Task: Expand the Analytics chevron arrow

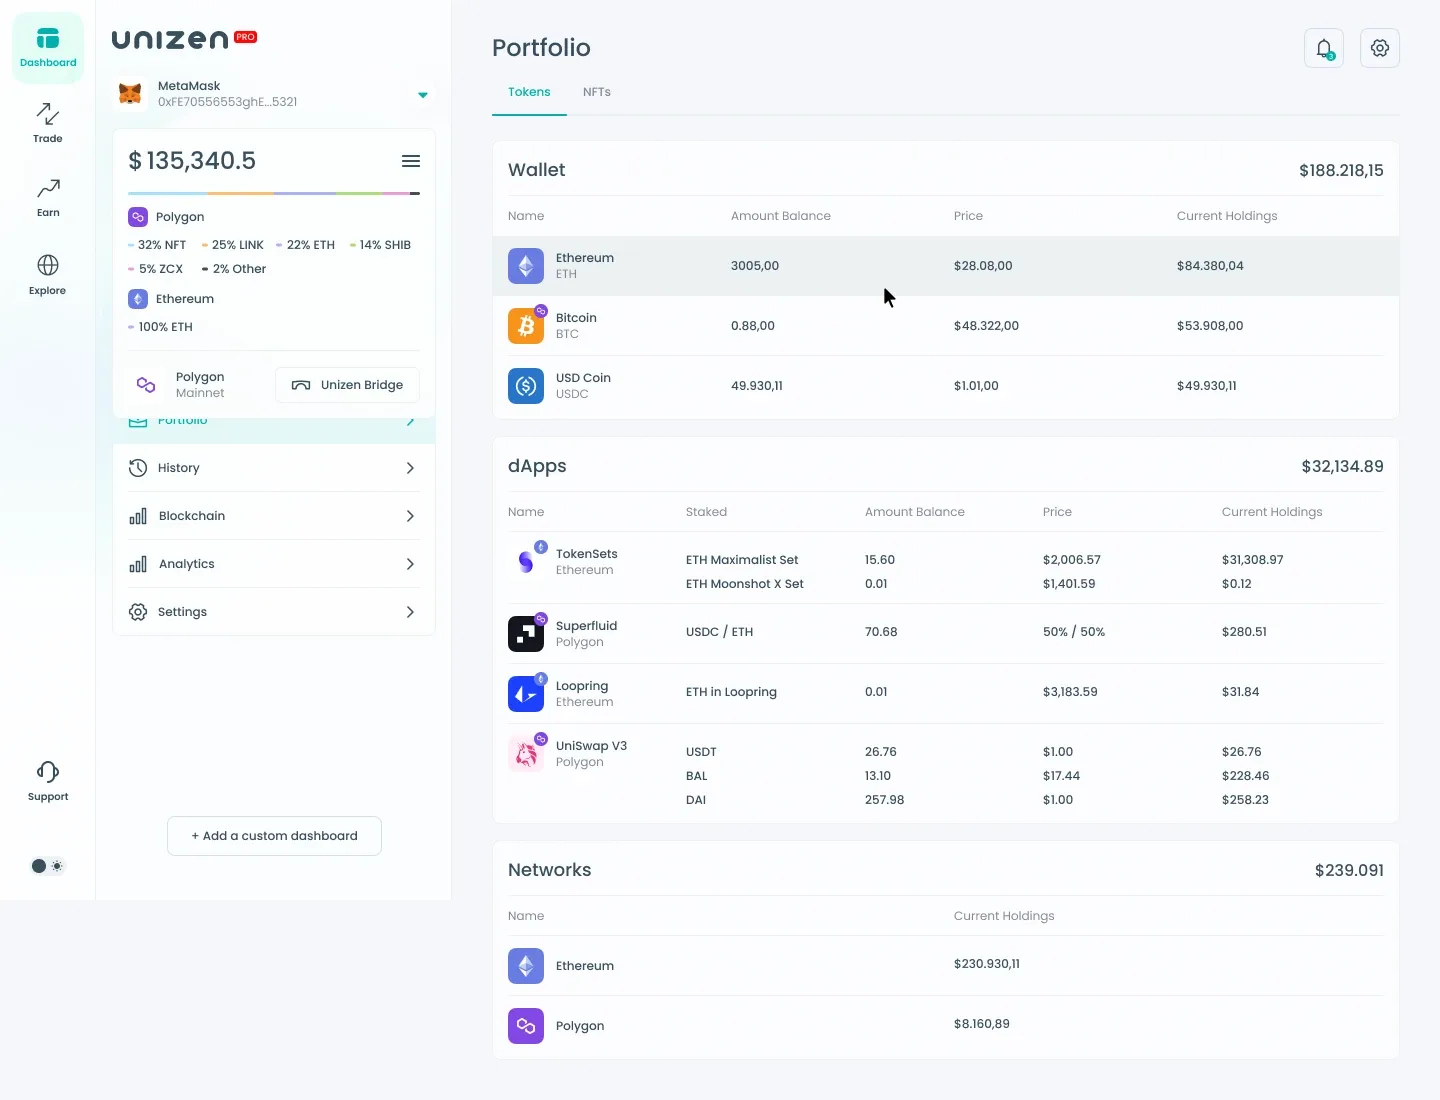Action: pos(410,564)
